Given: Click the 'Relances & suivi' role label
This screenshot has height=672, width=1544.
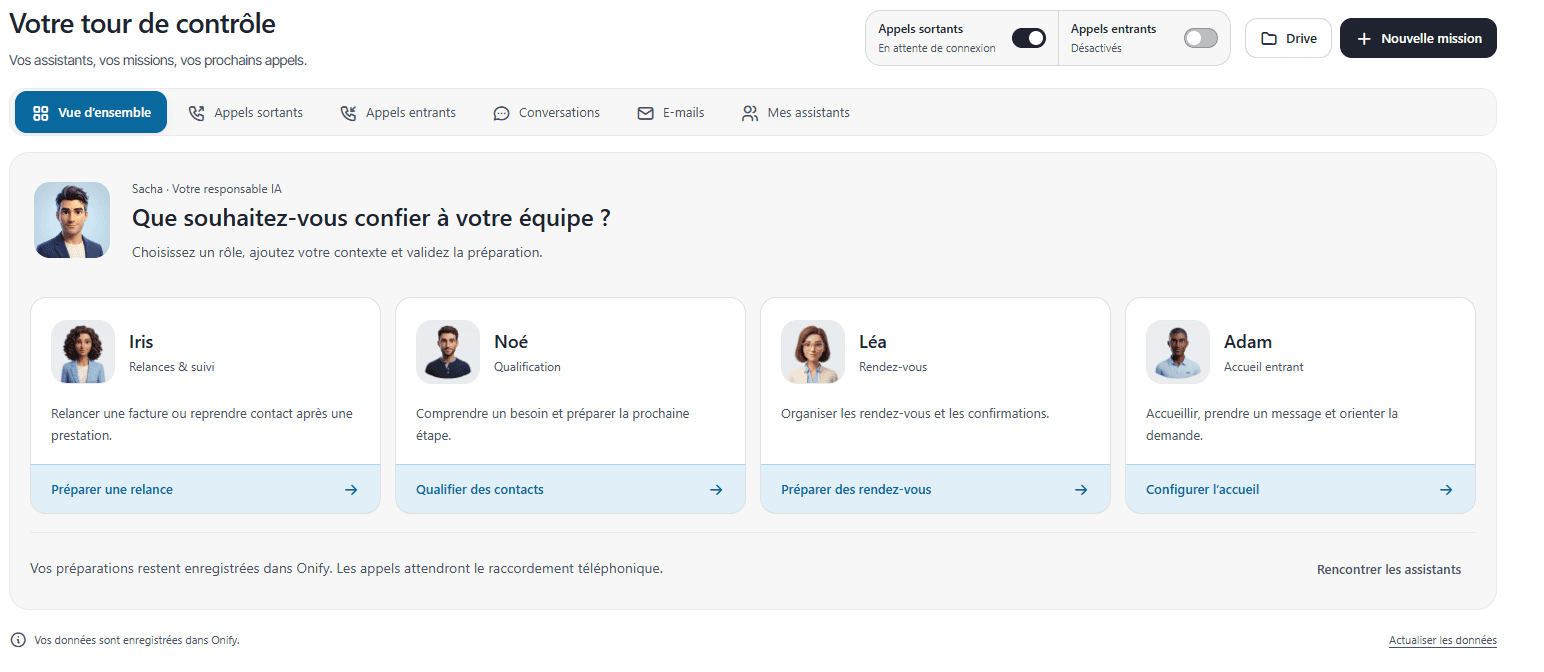Looking at the screenshot, I should [x=172, y=367].
